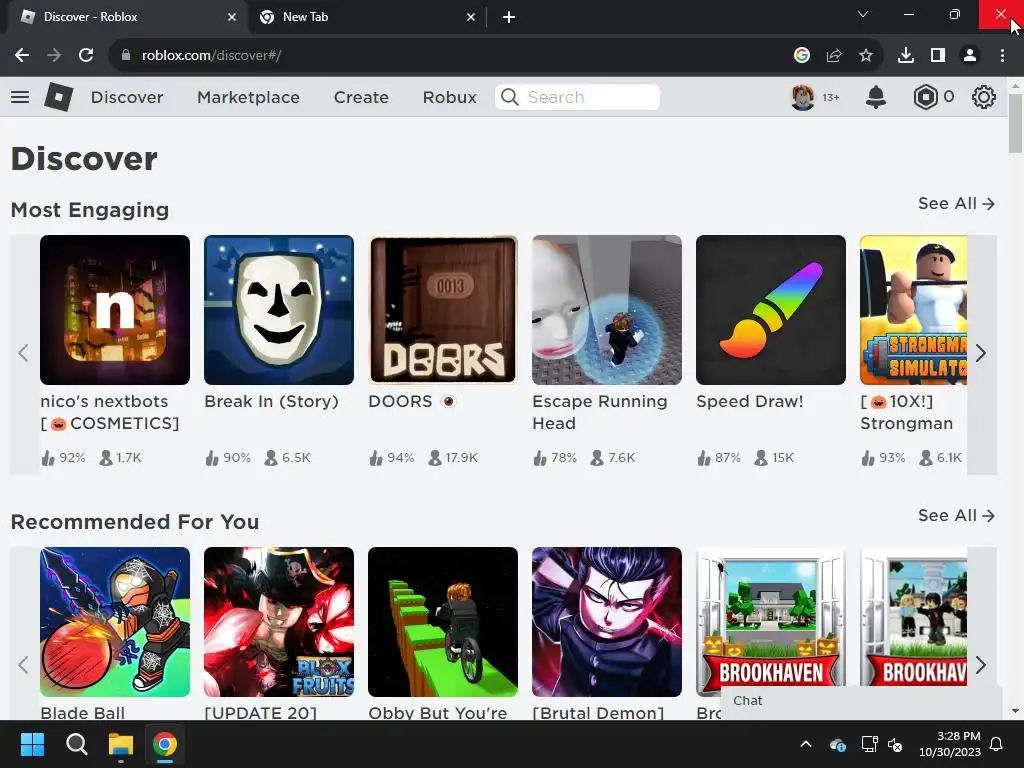Open the notifications bell in Roblox header
Screen dimensions: 1024x768
[876, 97]
